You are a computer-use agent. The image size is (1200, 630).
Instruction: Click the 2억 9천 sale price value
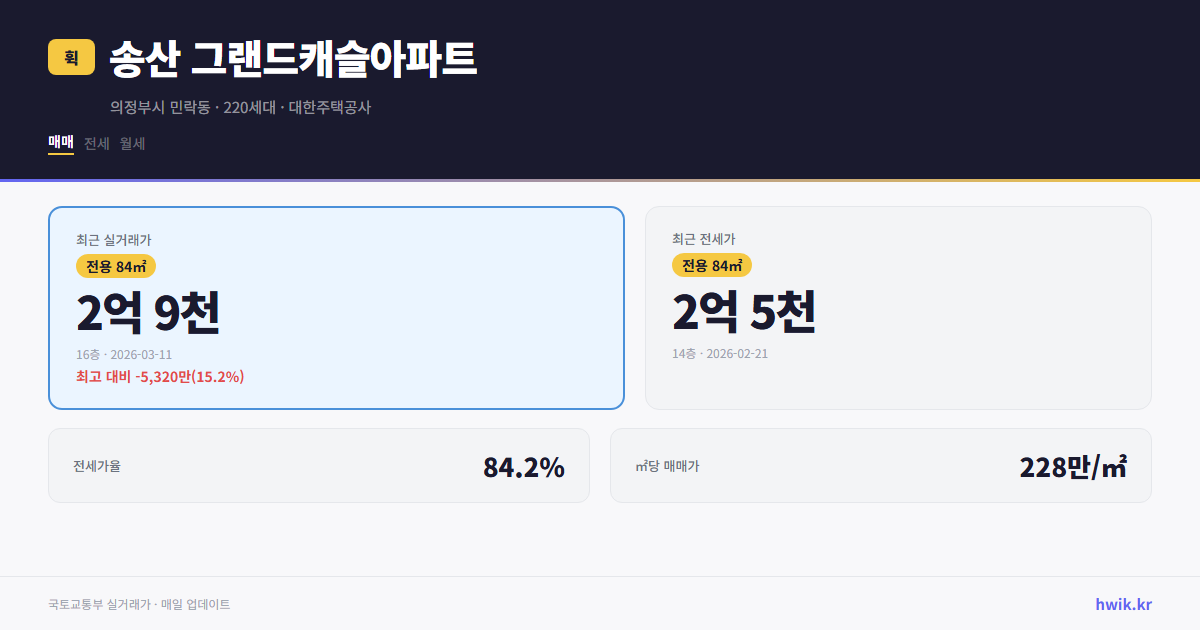pyautogui.click(x=148, y=312)
